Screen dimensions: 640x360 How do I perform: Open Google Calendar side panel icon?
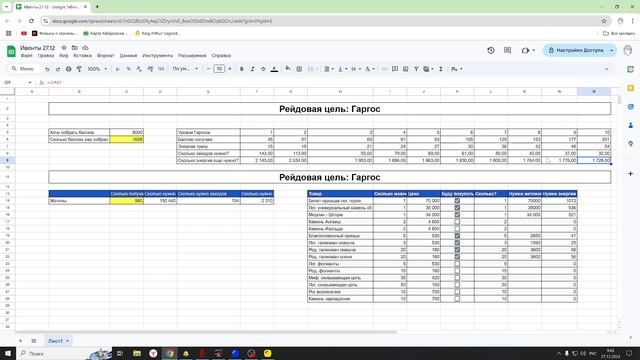point(631,69)
